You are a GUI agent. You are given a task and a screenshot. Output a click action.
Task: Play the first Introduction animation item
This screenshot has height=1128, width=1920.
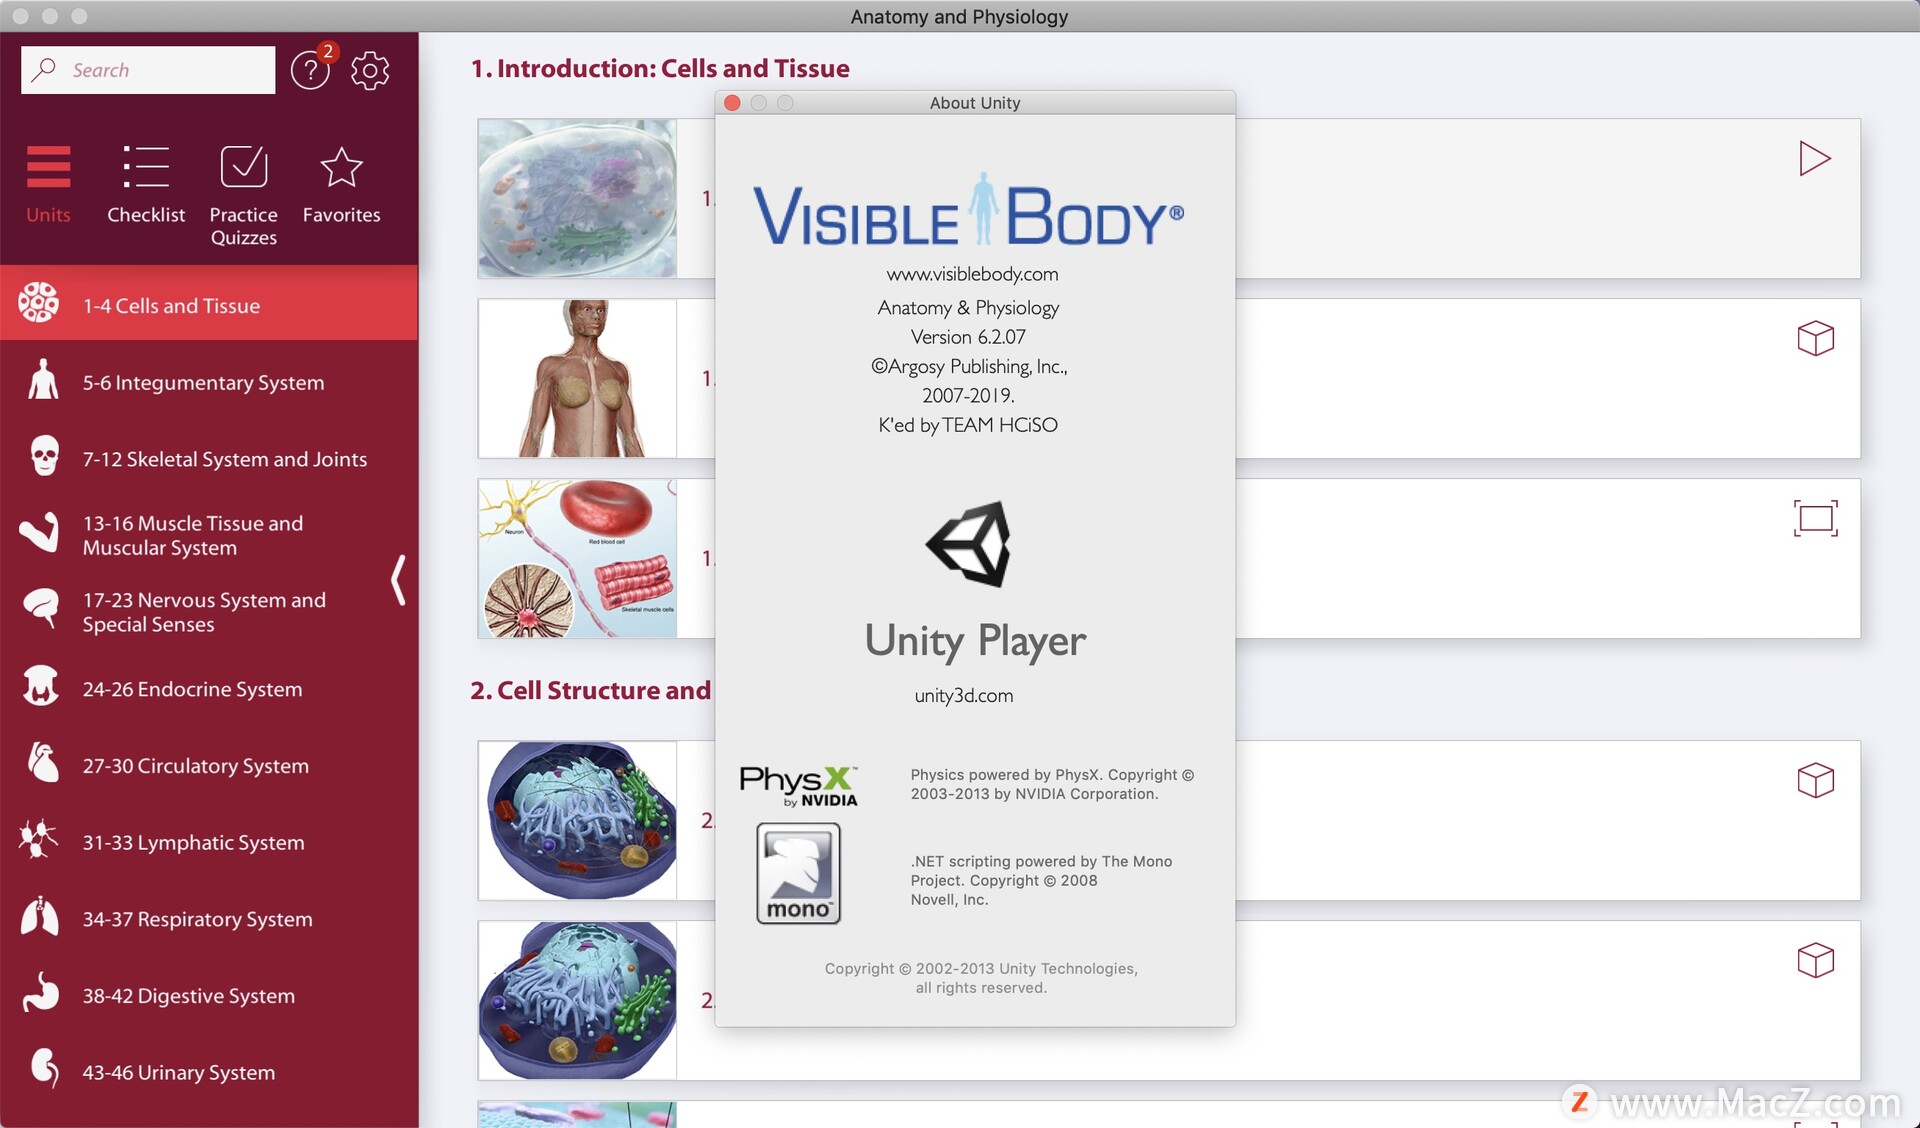pyautogui.click(x=1814, y=158)
